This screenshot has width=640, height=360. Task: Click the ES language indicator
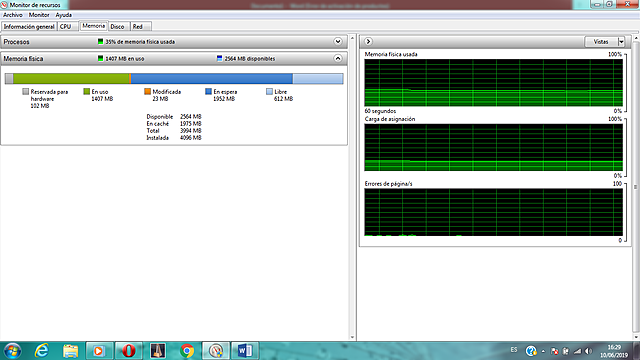[x=514, y=350]
